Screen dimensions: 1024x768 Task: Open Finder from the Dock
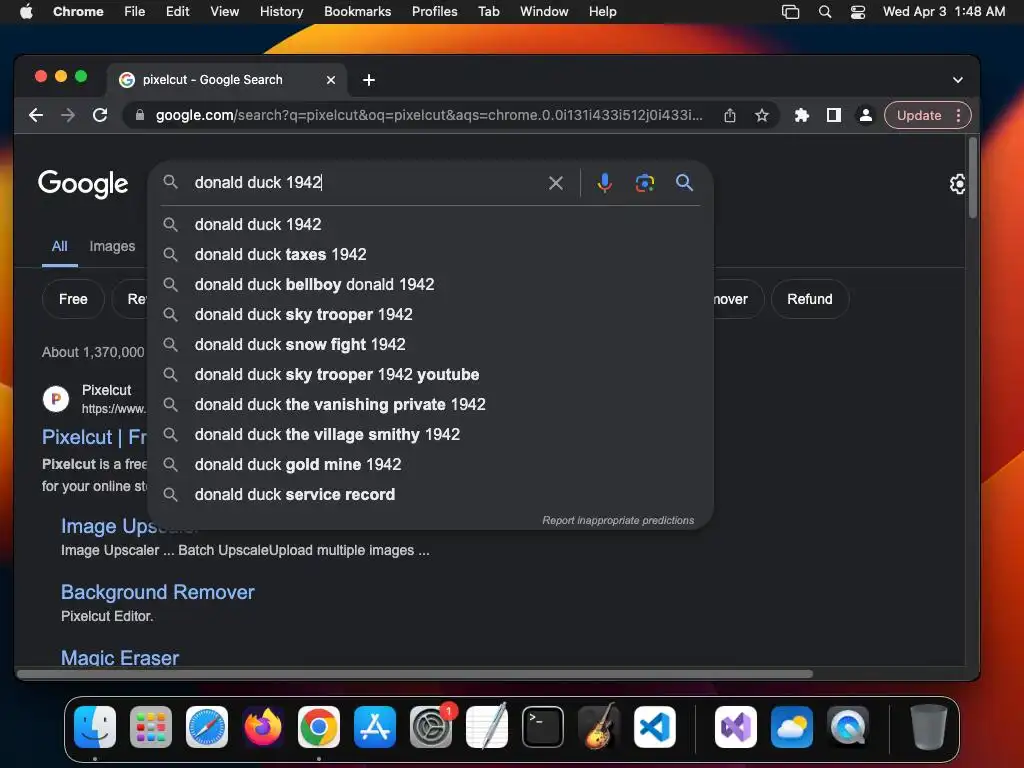pyautogui.click(x=95, y=727)
